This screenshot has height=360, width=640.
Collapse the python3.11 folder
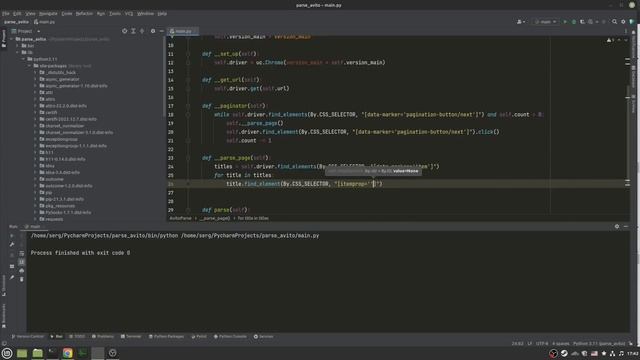click(24, 59)
